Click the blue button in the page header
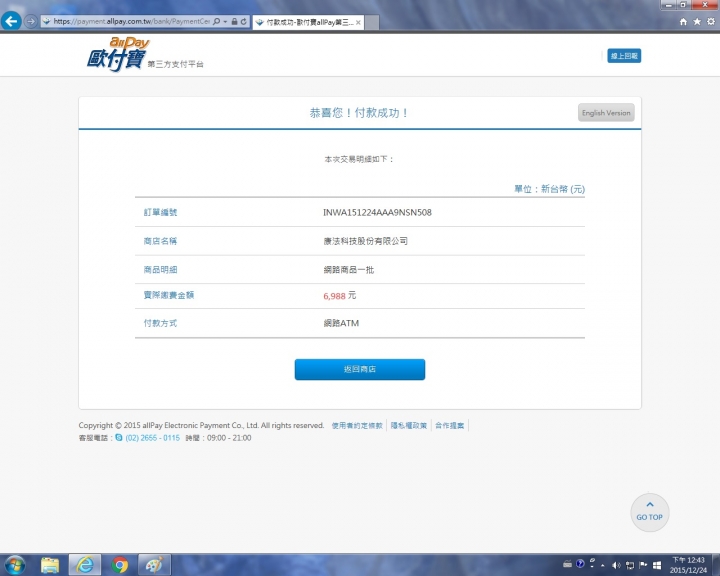This screenshot has height=576, width=720. click(x=624, y=56)
